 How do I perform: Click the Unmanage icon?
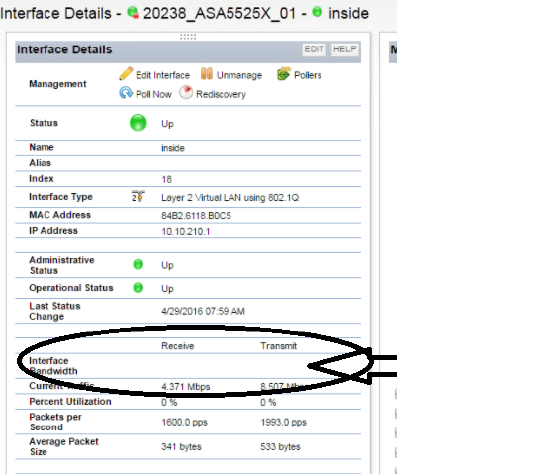(207, 74)
